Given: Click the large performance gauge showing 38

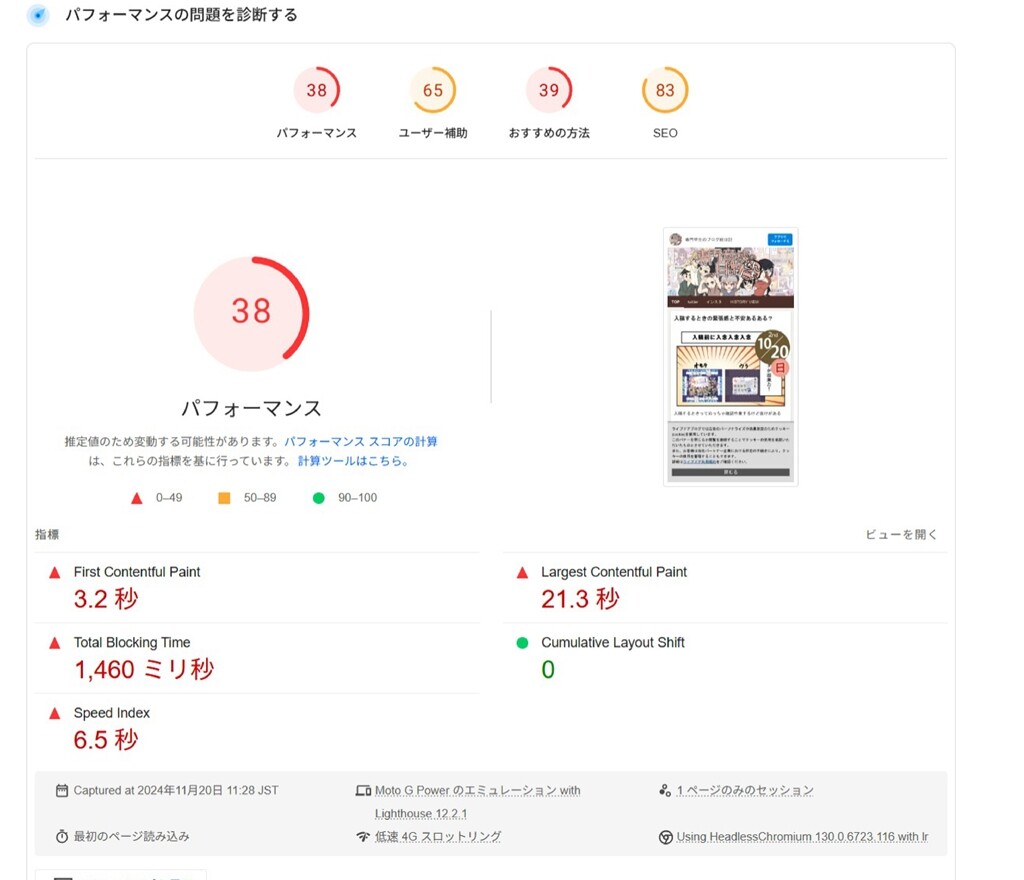Looking at the screenshot, I should point(251,314).
